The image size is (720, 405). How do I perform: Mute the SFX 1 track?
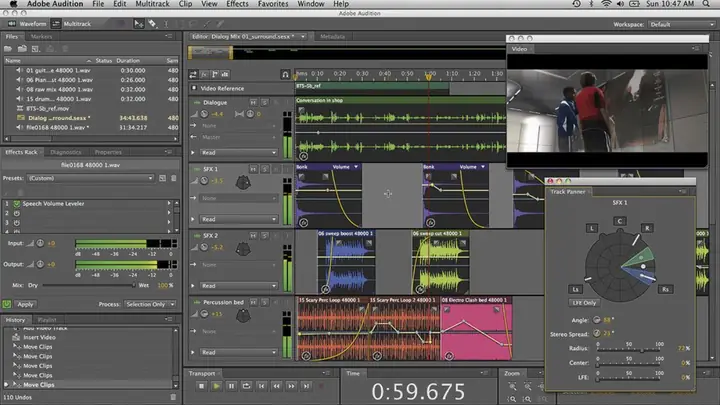click(x=253, y=169)
